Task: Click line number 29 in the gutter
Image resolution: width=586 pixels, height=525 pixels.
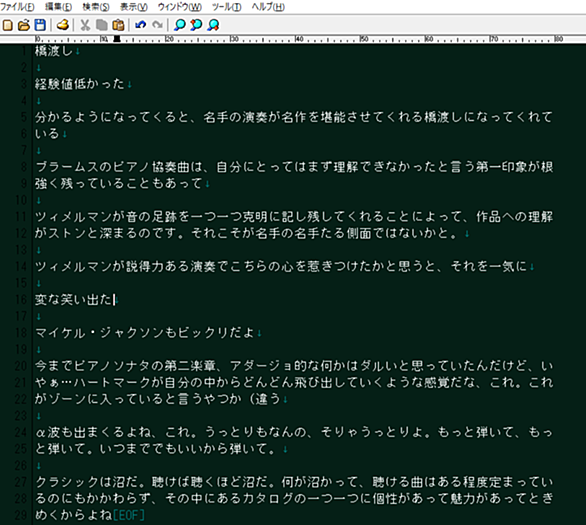Action: click(x=21, y=515)
